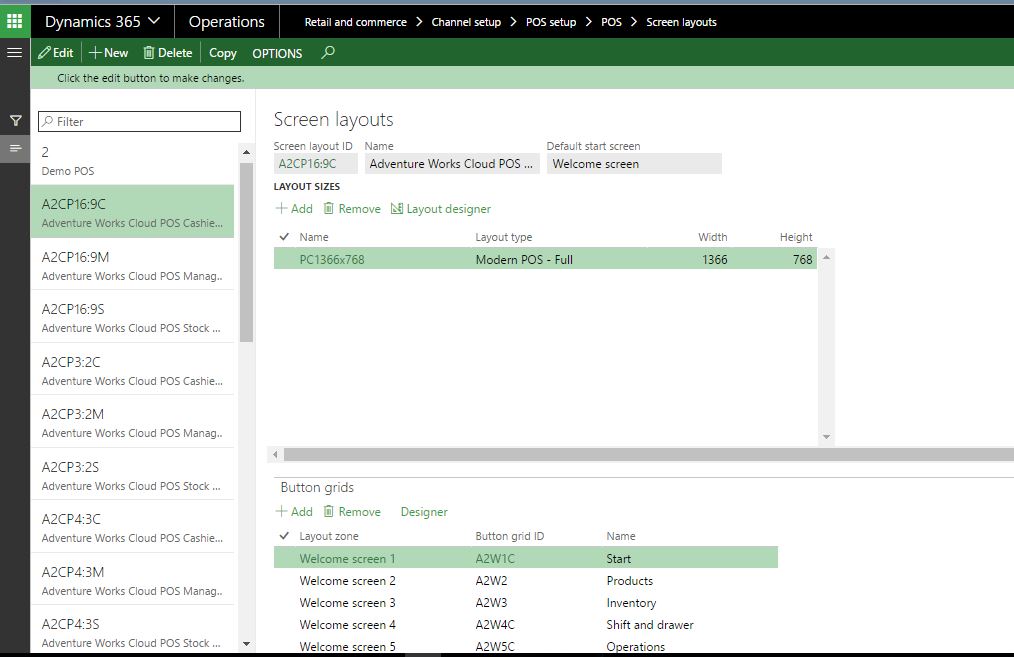Toggle the hamburger navigation pane icon
This screenshot has width=1014, height=657.
pyautogui.click(x=14, y=52)
